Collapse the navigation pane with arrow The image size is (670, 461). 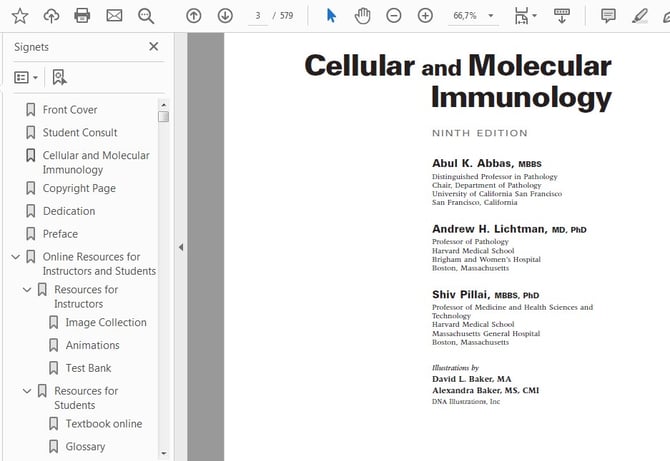(x=181, y=247)
